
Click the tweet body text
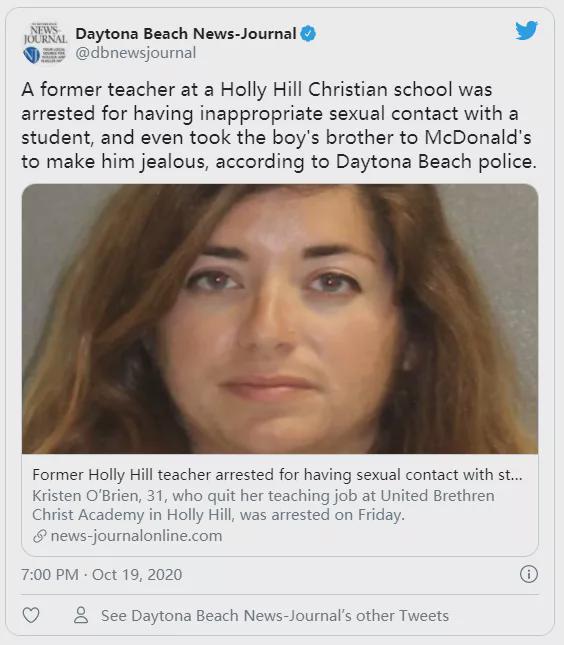coord(279,125)
